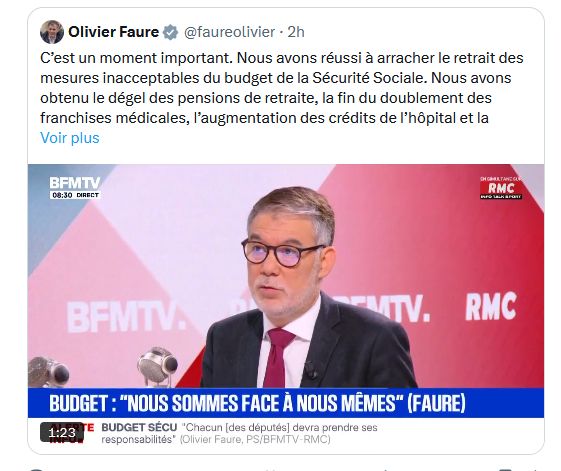Click the tweet text about Sécurité Sociale
Screen dimensions: 561x471
[x=282, y=88]
